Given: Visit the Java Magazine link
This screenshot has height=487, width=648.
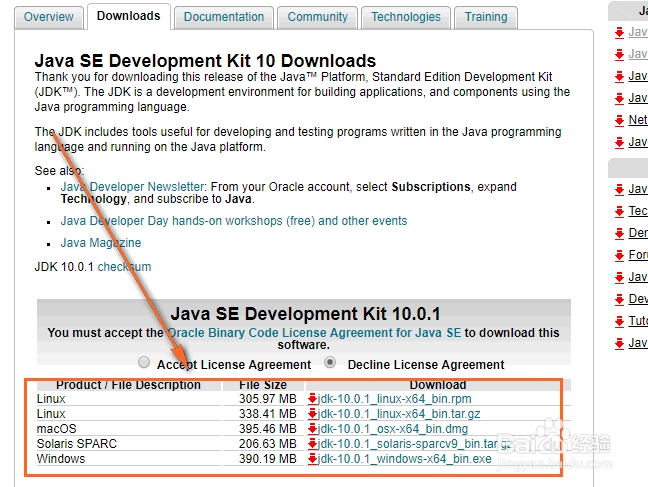Looking at the screenshot, I should [101, 243].
